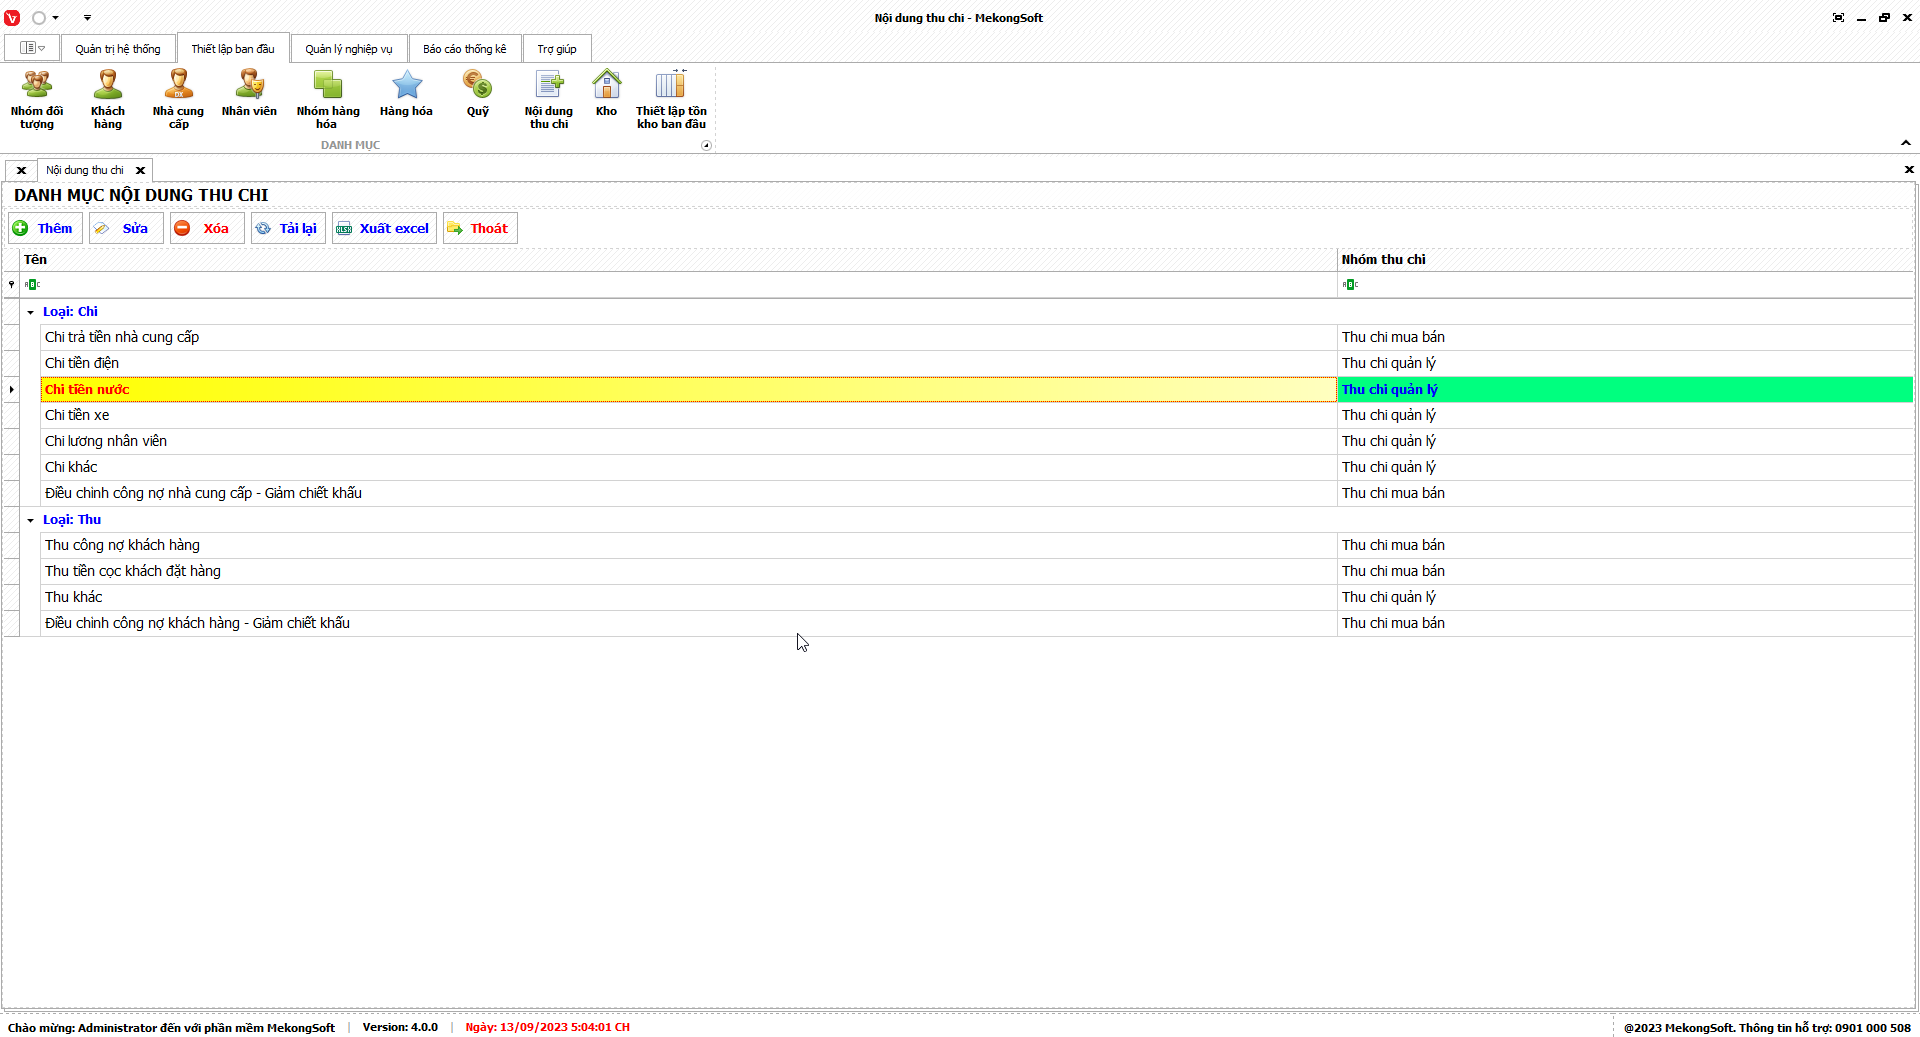This screenshot has height=1037, width=1920.
Task: Select Điều chỉnh công nợ khách hàng row
Action: click(x=977, y=623)
